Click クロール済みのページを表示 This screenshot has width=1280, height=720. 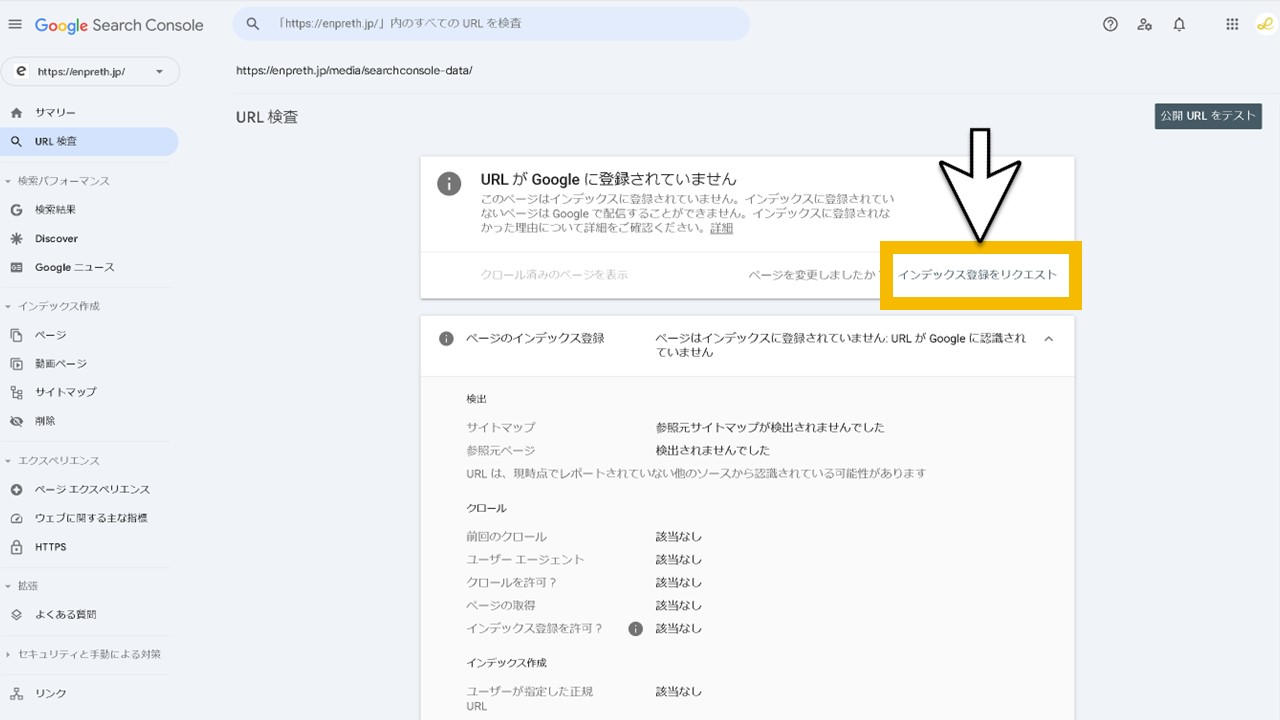tap(554, 274)
